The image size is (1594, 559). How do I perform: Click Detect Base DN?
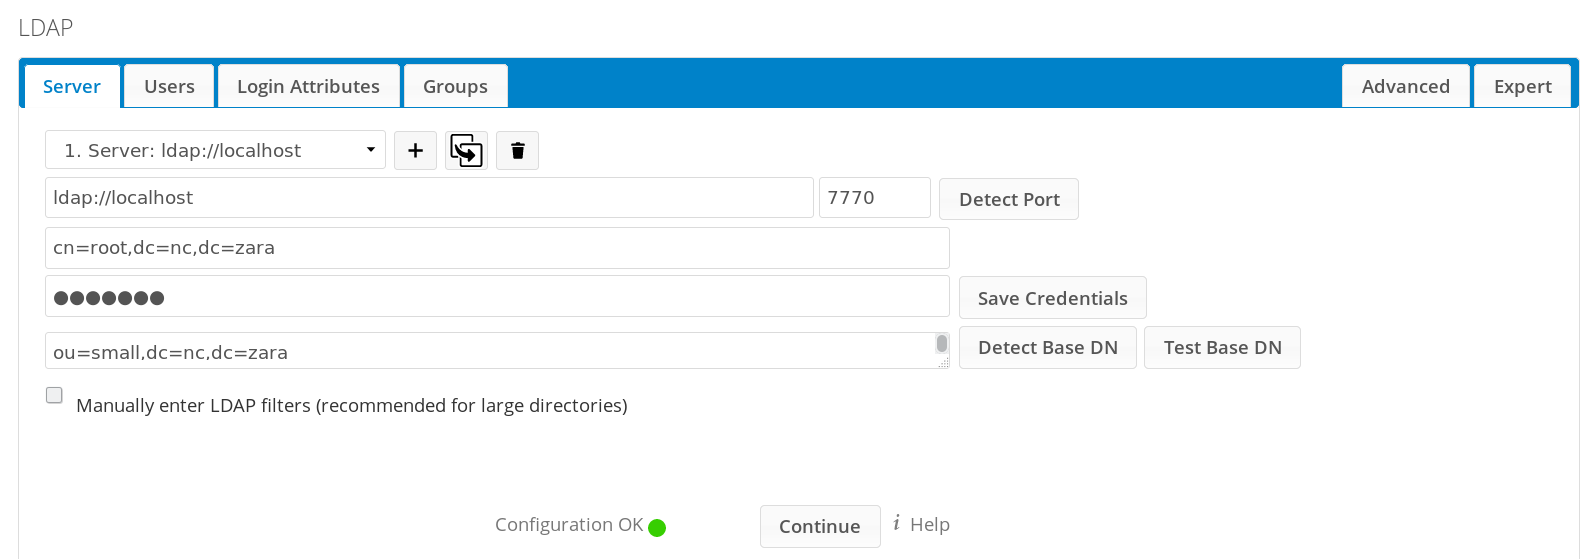click(1047, 348)
